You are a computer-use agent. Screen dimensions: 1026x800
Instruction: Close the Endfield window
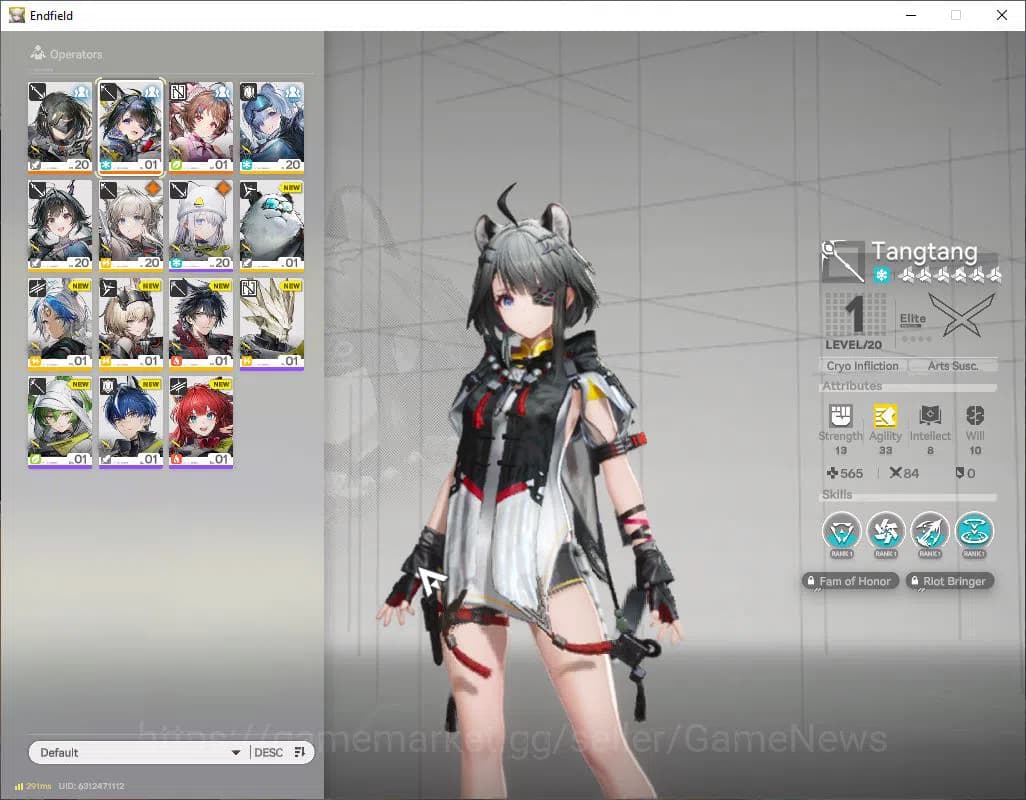click(x=1002, y=15)
